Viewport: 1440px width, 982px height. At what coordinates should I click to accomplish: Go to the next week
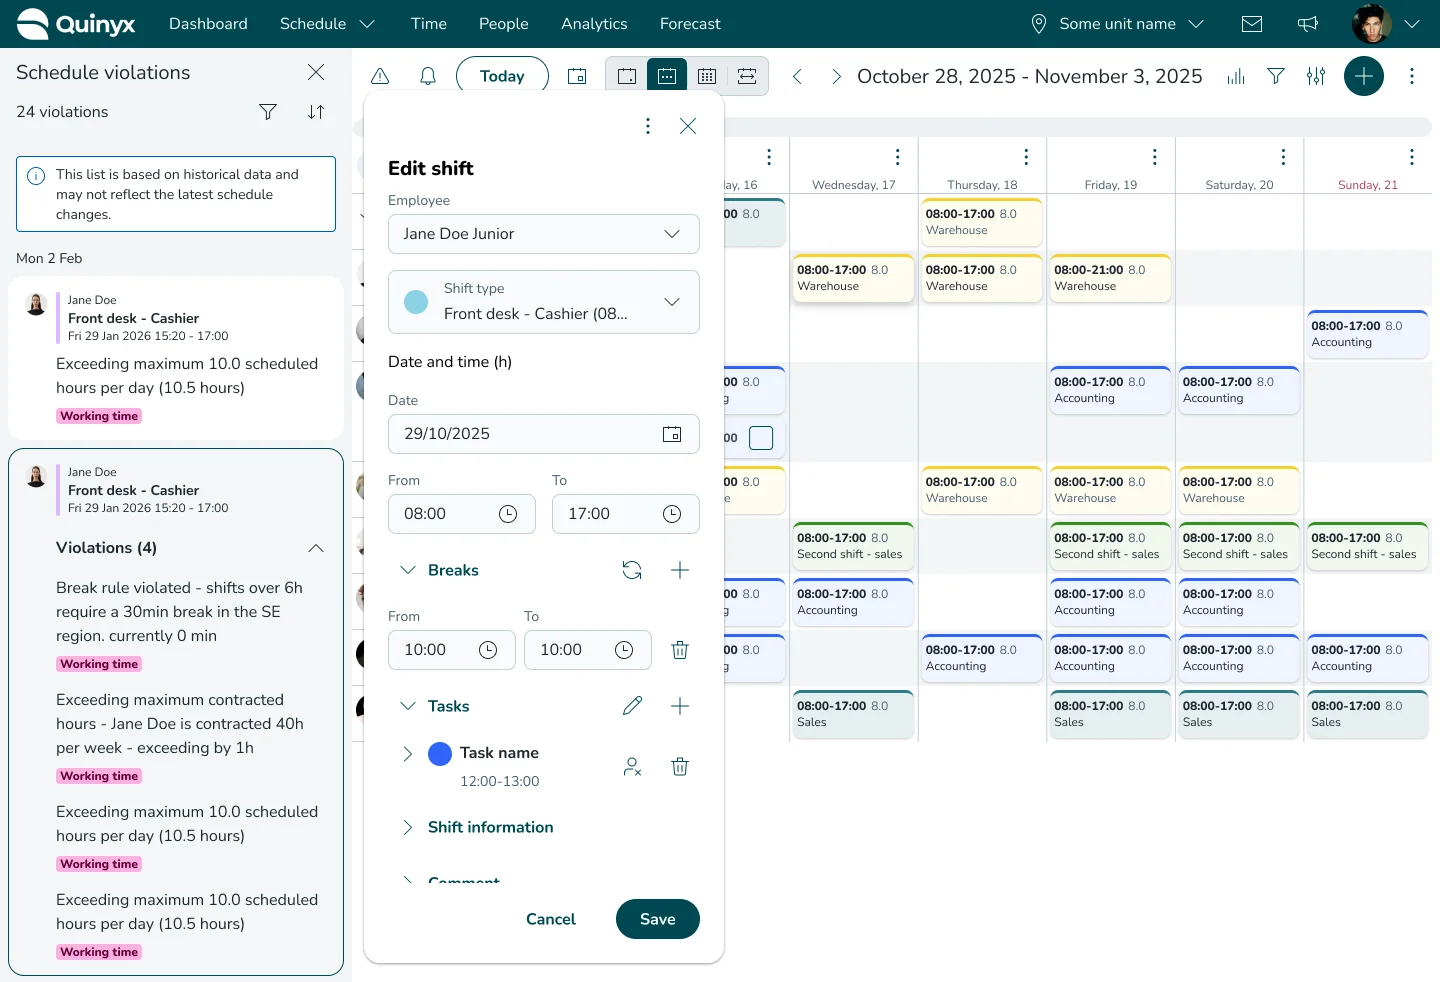[x=836, y=76]
